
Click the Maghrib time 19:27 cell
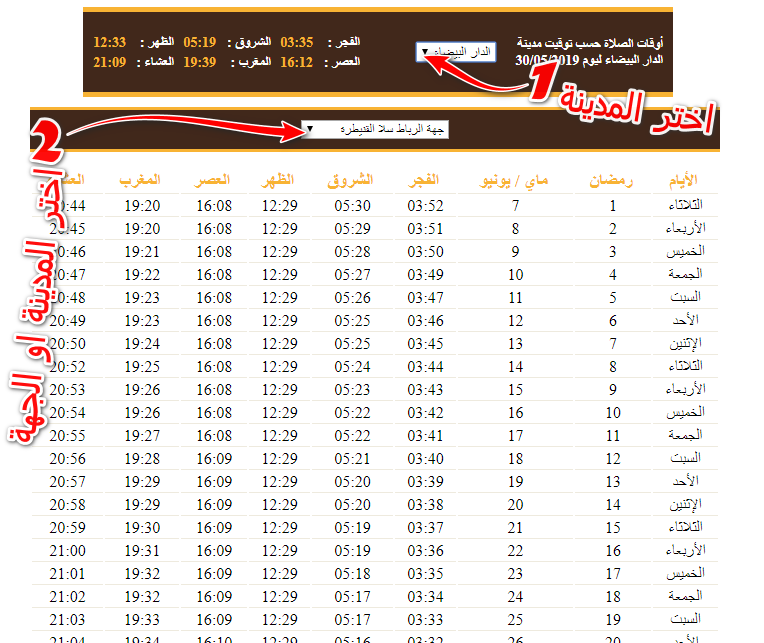coord(142,435)
